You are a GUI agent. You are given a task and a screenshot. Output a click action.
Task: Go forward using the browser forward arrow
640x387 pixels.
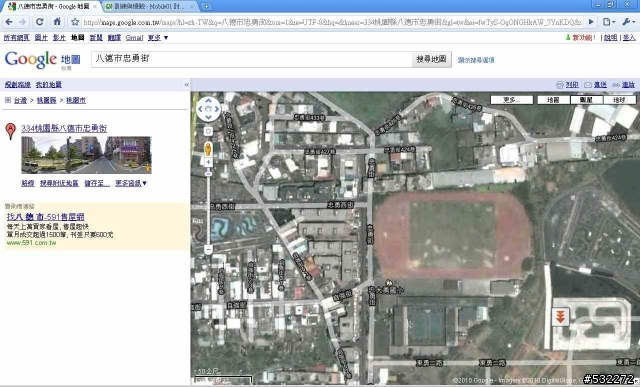[23, 22]
